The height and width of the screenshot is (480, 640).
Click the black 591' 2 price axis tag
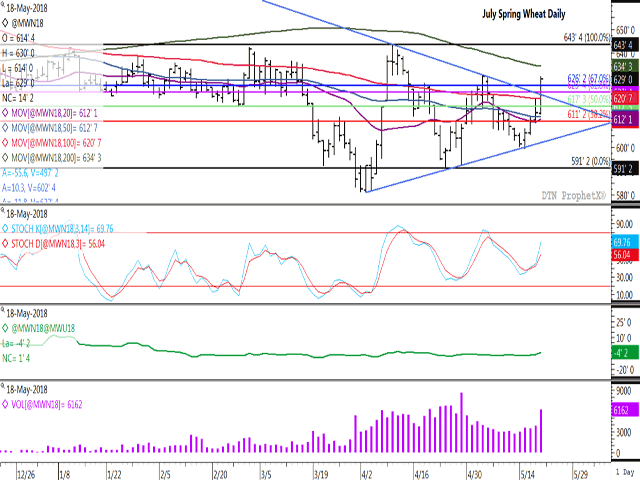click(625, 169)
